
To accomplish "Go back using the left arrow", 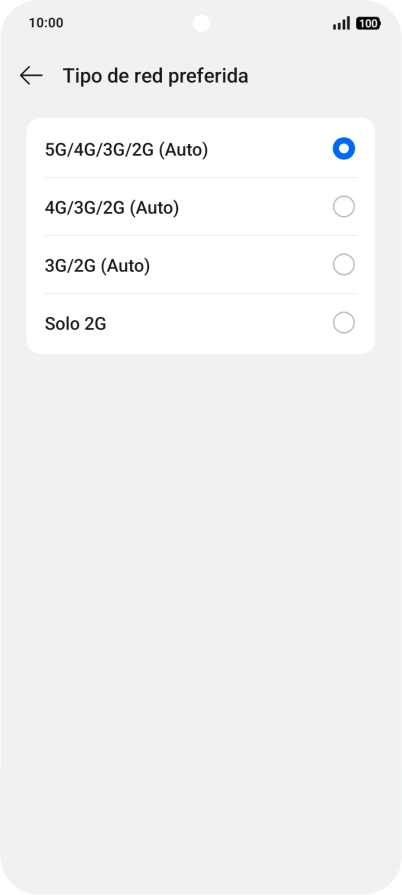I will (x=31, y=75).
